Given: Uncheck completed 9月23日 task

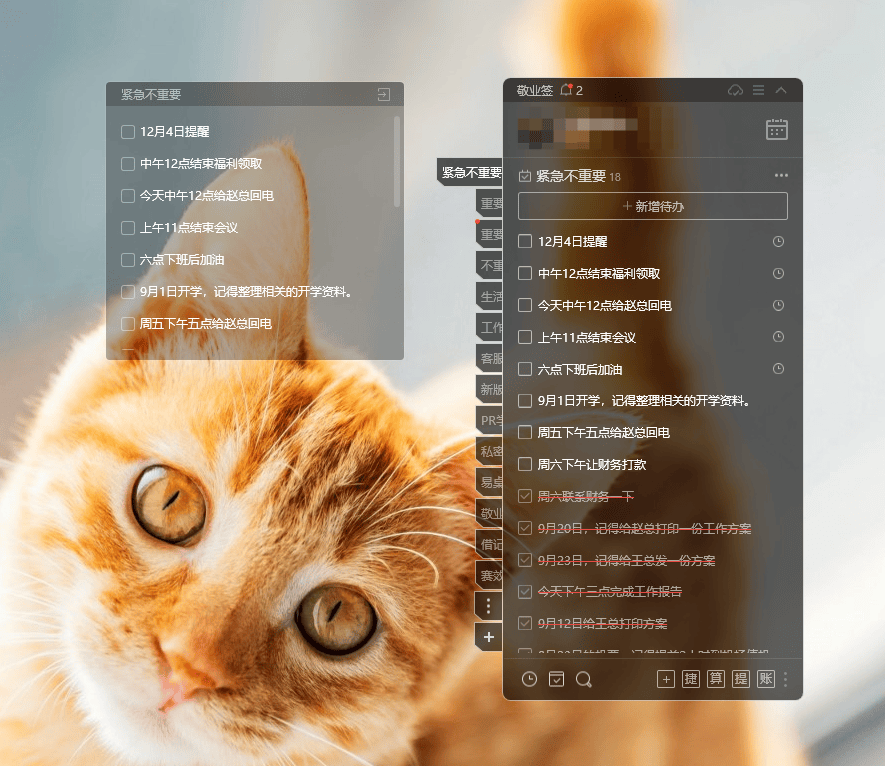Looking at the screenshot, I should (525, 560).
